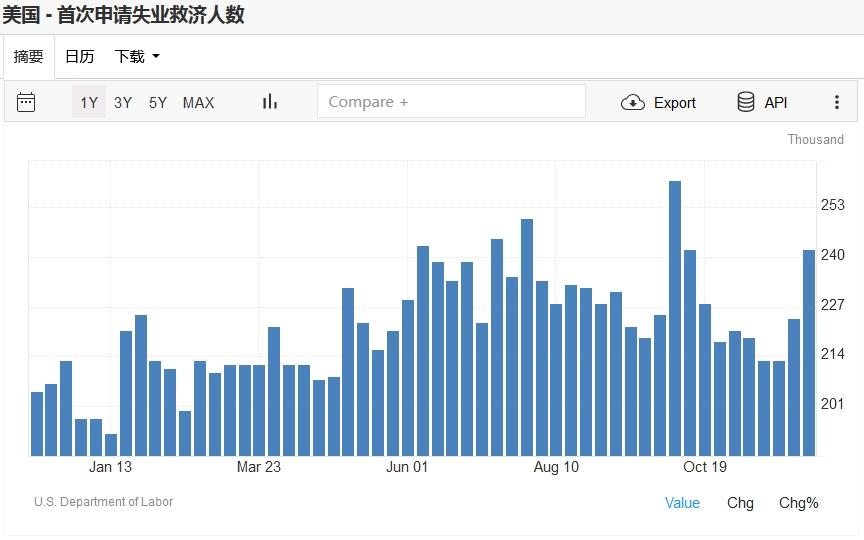This screenshot has height=540, width=864.
Task: Expand the 下载 dropdown menu
Action: point(137,57)
